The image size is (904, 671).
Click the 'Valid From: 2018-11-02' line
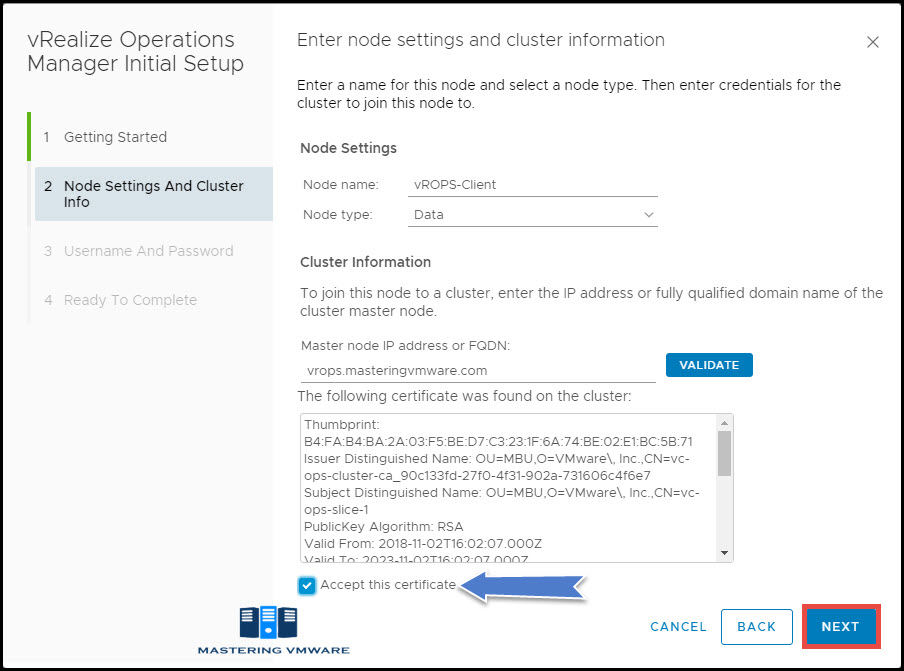(423, 544)
